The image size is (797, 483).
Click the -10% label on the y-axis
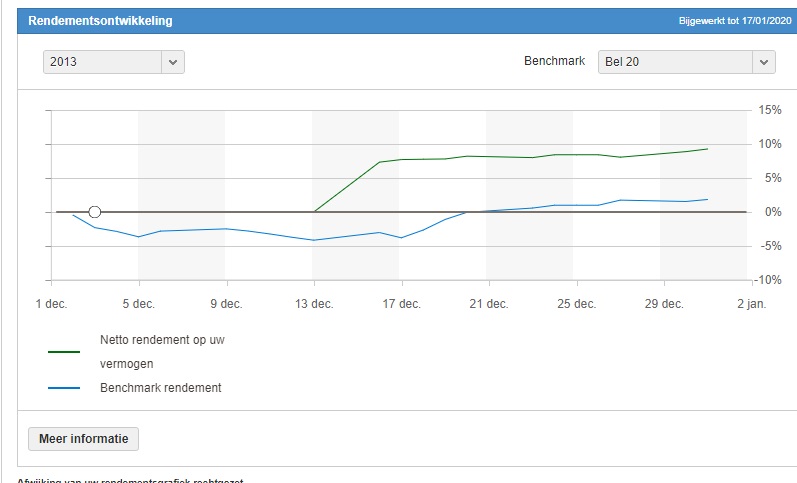point(767,281)
